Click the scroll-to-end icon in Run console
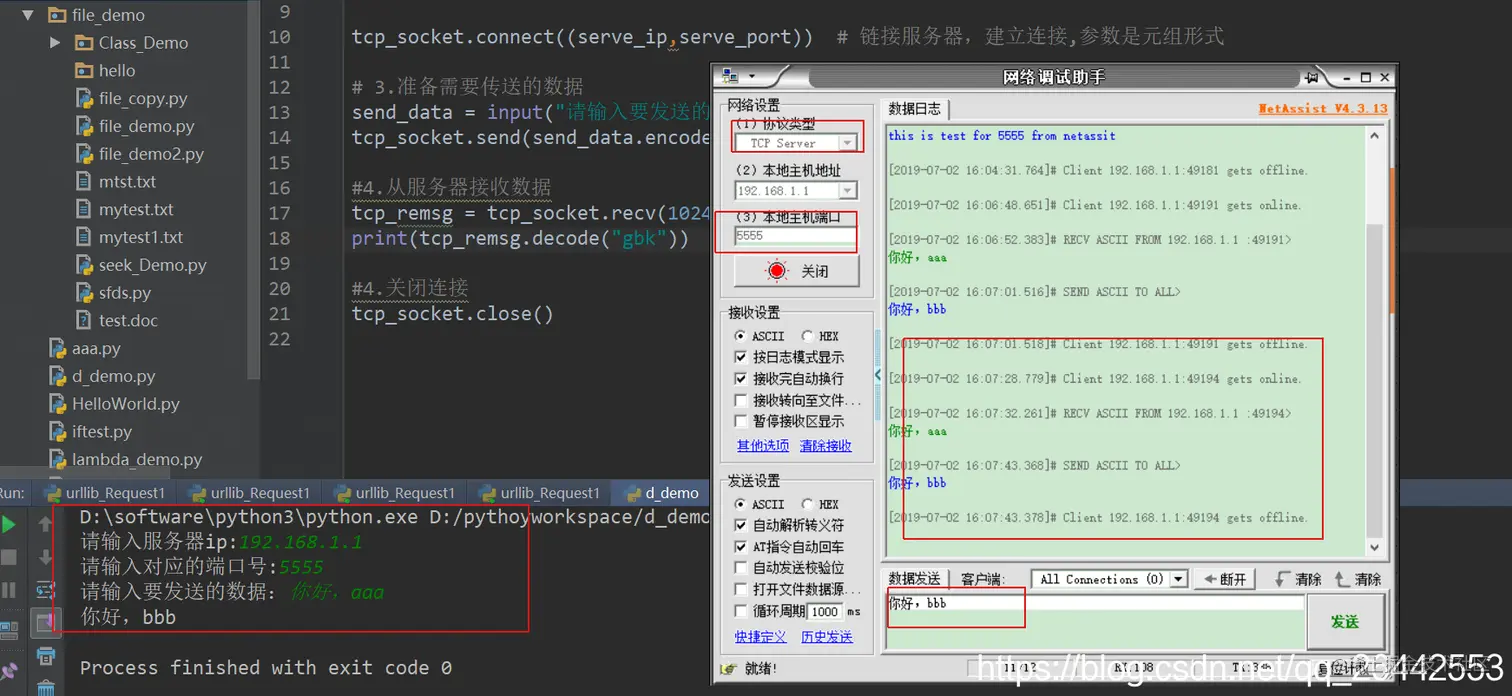The image size is (1512, 696). (45, 623)
